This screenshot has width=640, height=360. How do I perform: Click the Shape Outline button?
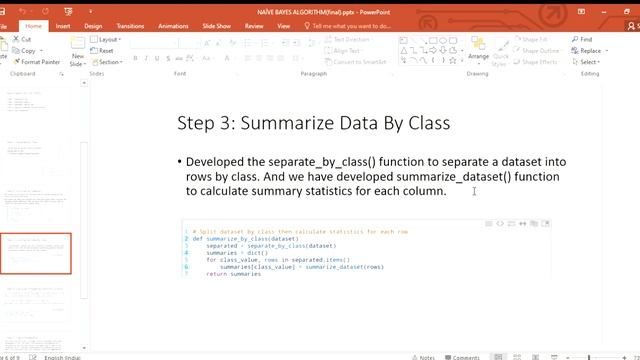536,51
